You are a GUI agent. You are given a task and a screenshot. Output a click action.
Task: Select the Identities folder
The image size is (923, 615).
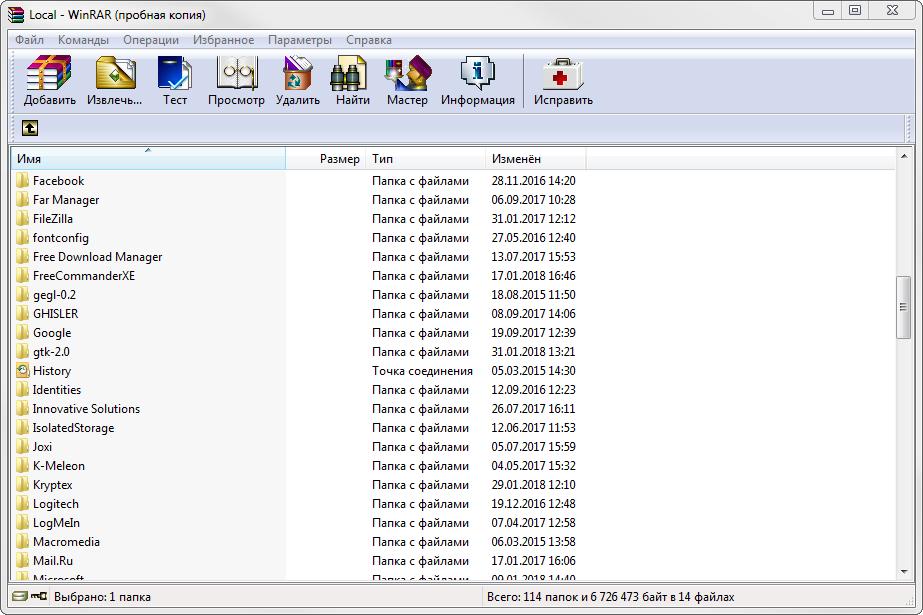pos(57,390)
